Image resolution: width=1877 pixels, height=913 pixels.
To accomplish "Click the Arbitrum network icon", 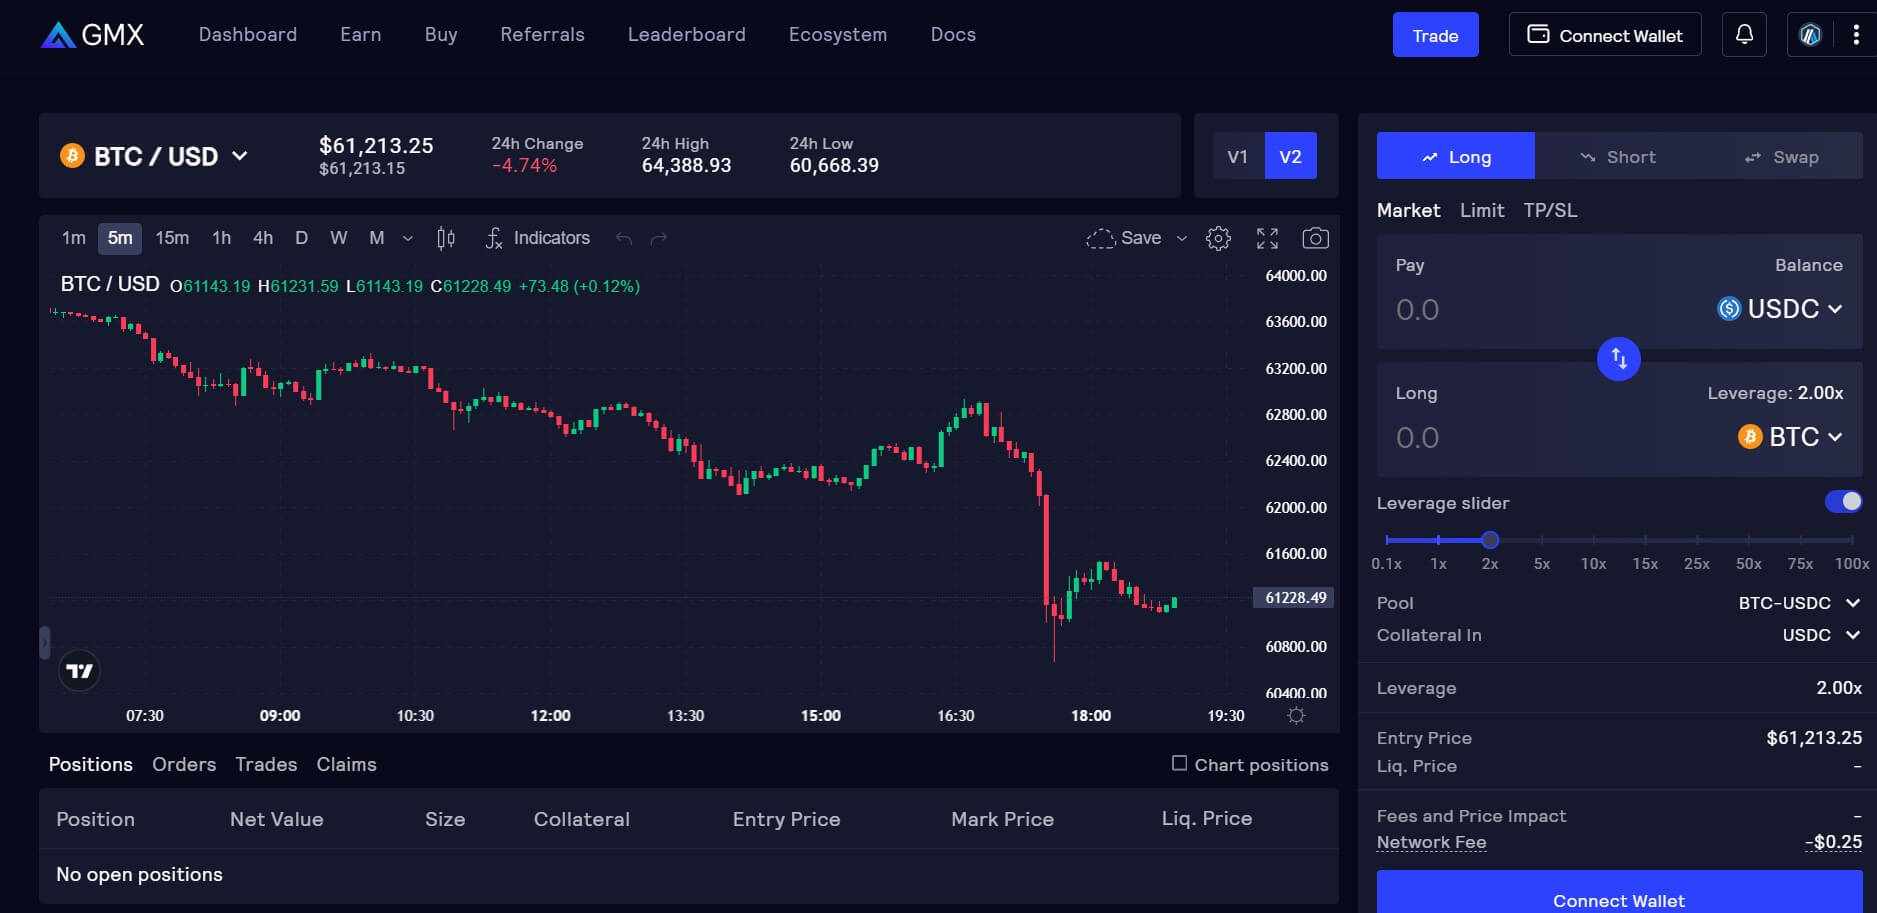I will [1810, 35].
